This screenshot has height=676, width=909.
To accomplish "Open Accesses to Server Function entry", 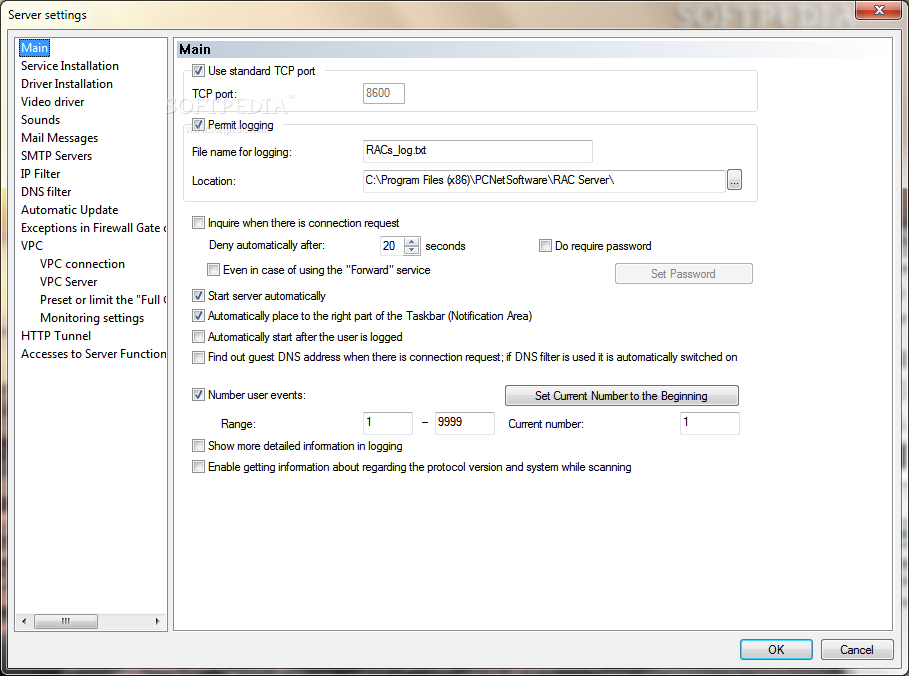I will pos(93,354).
